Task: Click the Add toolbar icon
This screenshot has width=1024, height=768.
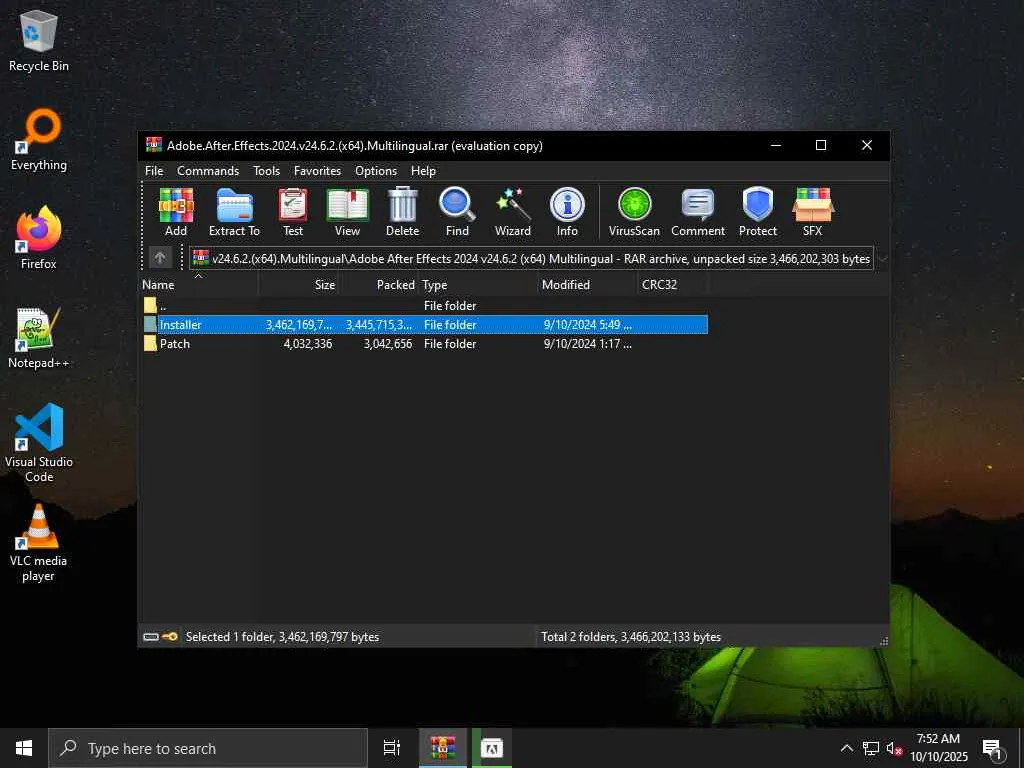Action: point(176,212)
